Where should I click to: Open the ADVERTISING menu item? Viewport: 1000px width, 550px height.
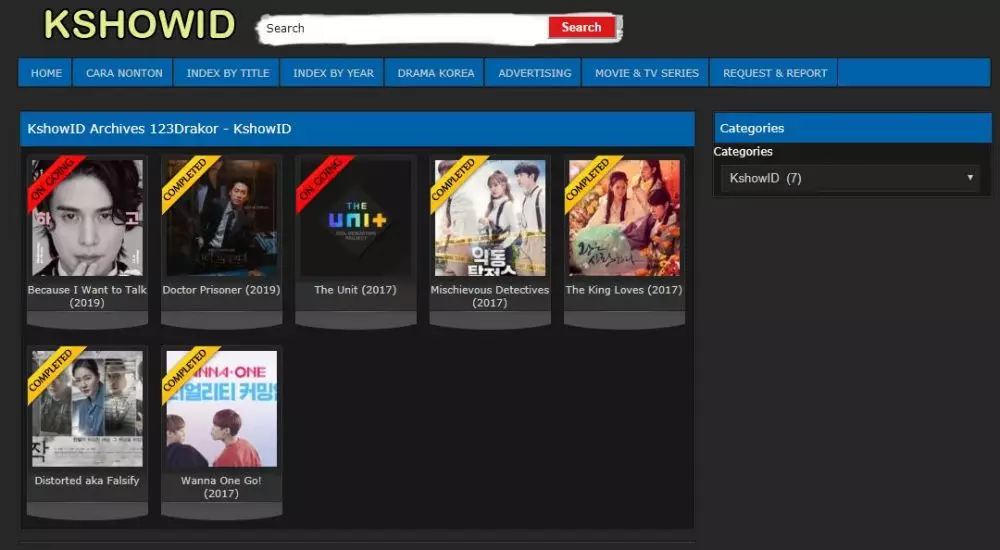534,73
